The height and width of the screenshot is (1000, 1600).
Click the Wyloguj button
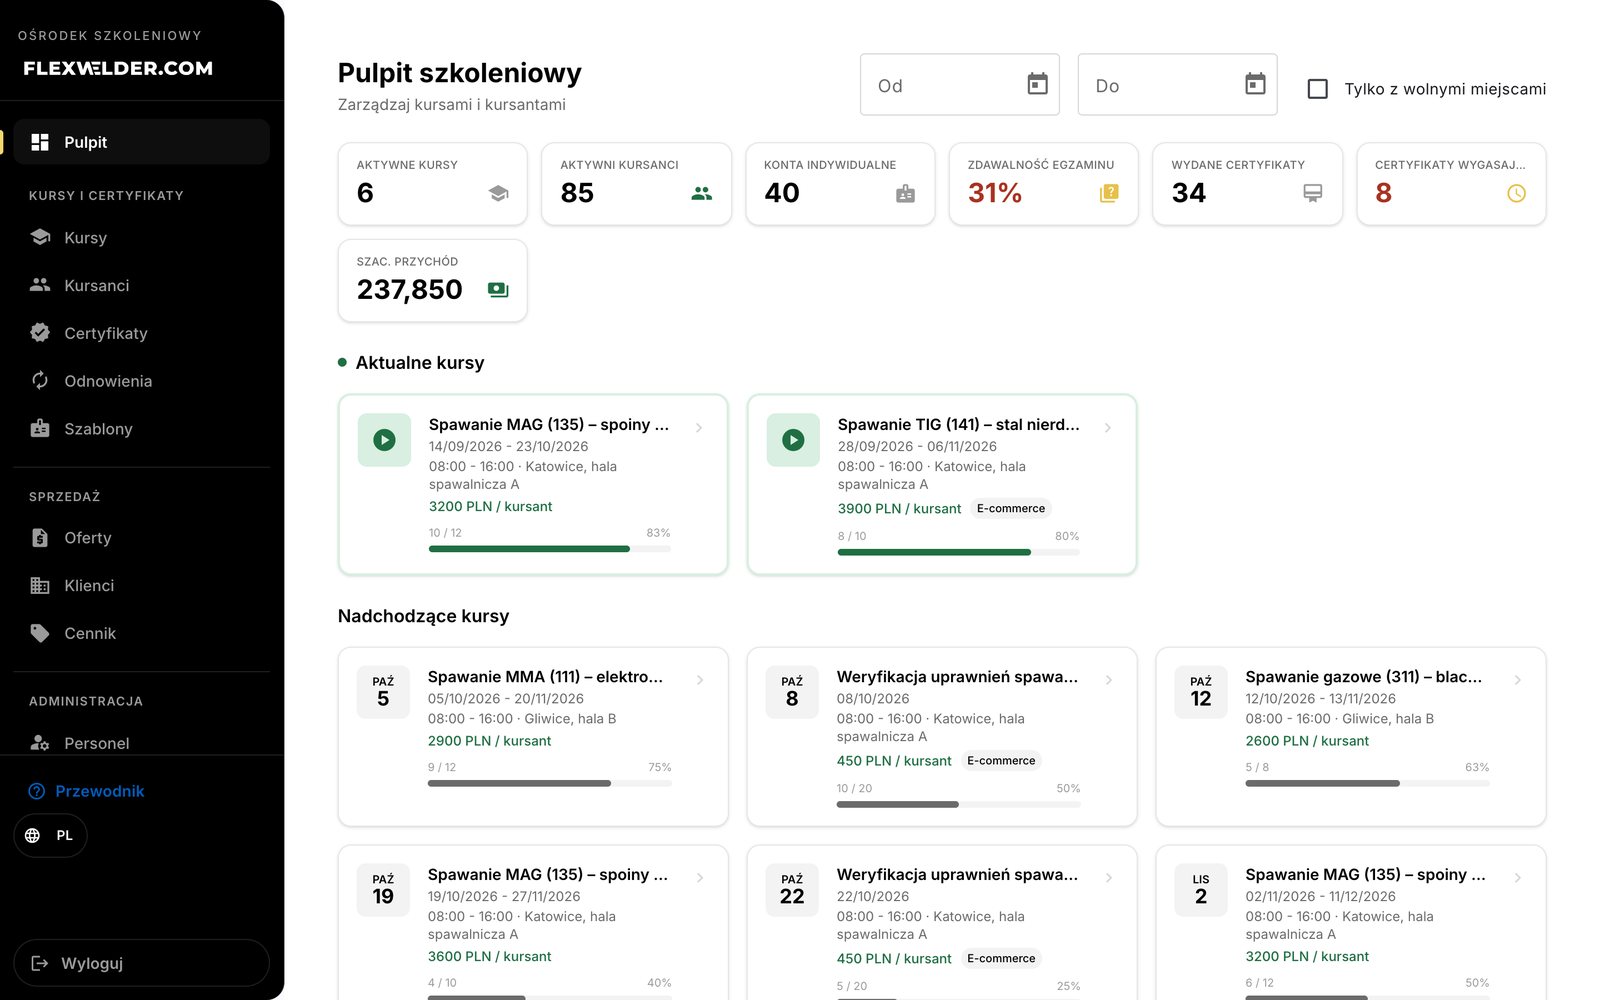pyautogui.click(x=141, y=963)
